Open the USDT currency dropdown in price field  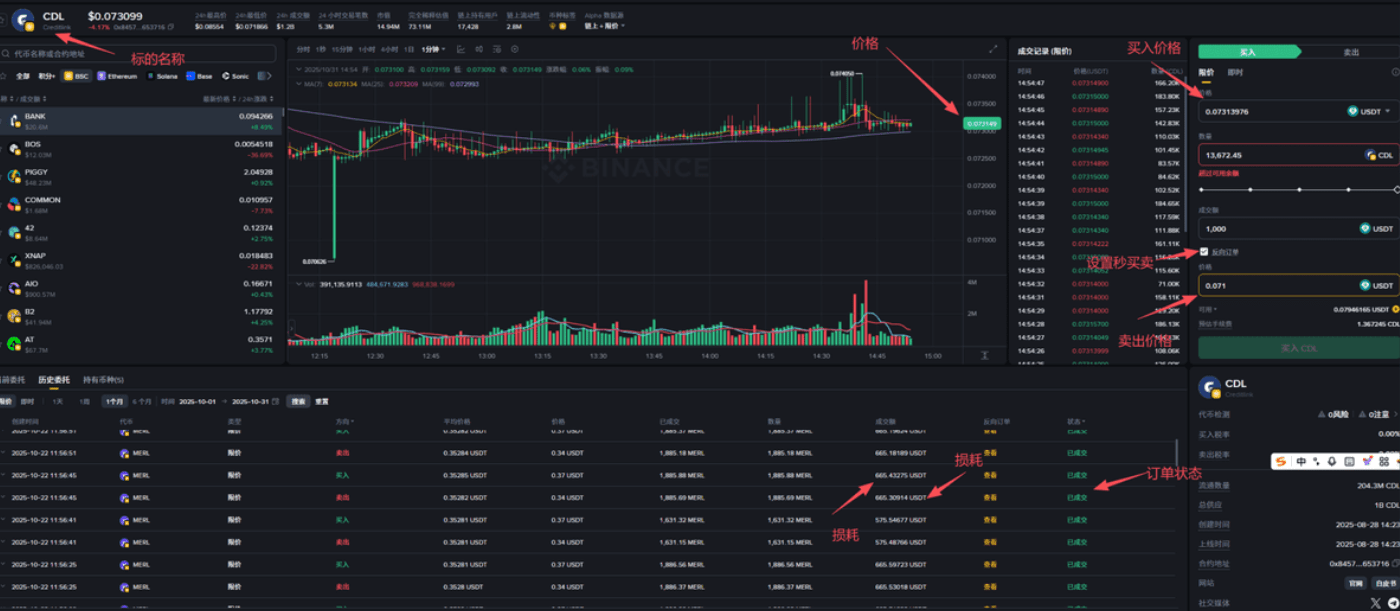click(1372, 111)
